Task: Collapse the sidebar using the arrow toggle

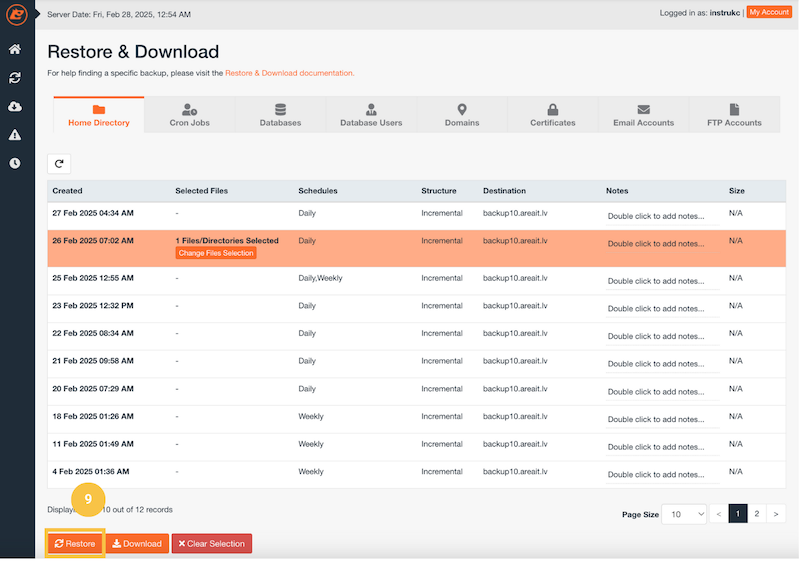Action: click(x=37, y=14)
